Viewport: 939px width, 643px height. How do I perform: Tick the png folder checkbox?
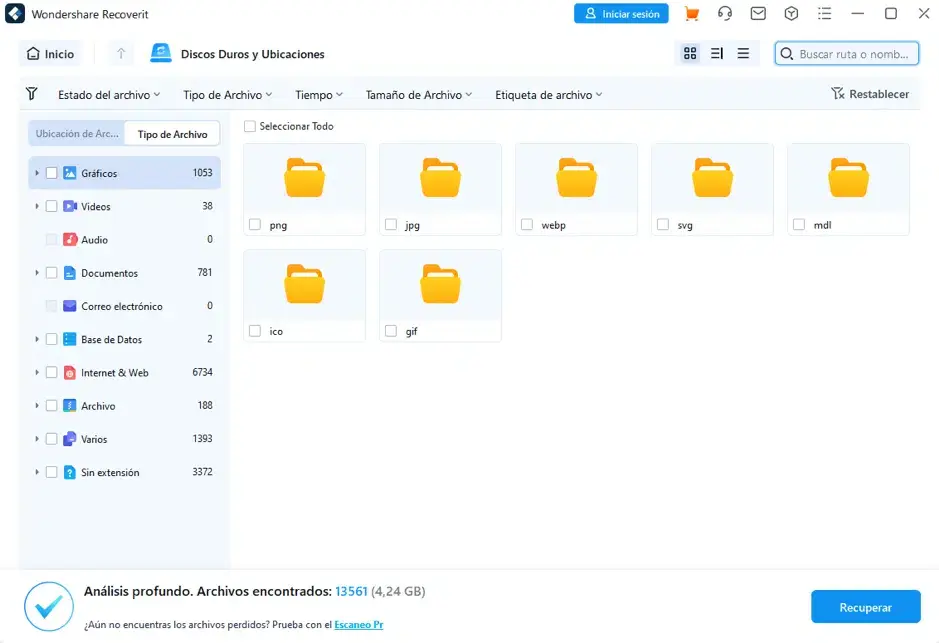tap(255, 225)
